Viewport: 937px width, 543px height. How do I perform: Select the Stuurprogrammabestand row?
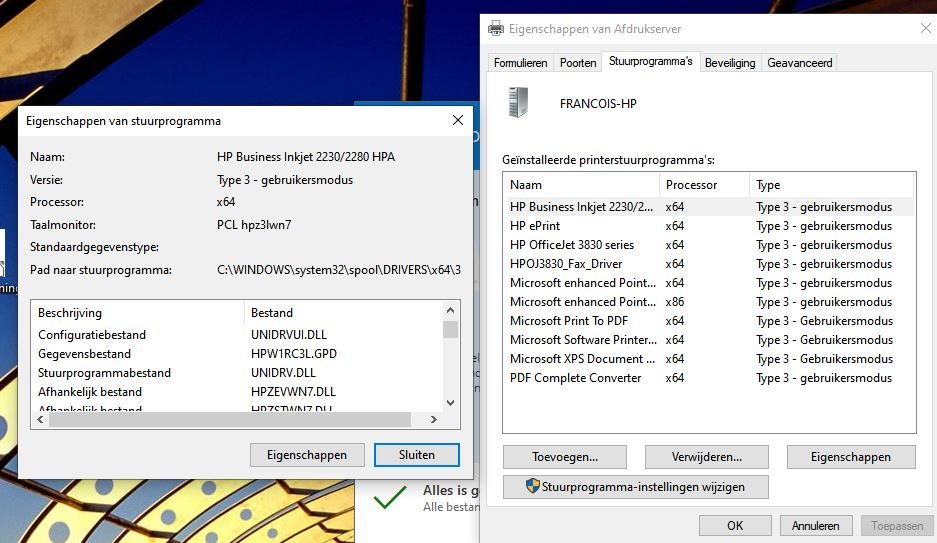click(x=238, y=373)
